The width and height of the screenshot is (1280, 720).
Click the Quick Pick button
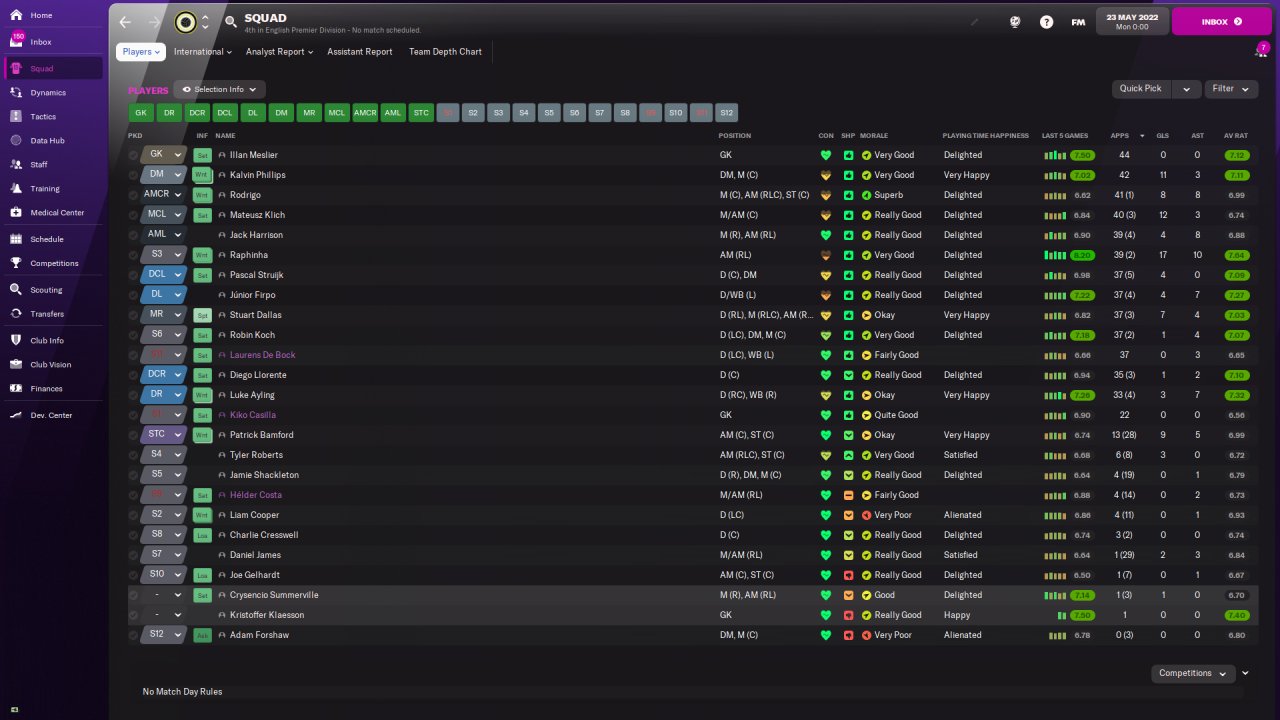(1141, 89)
